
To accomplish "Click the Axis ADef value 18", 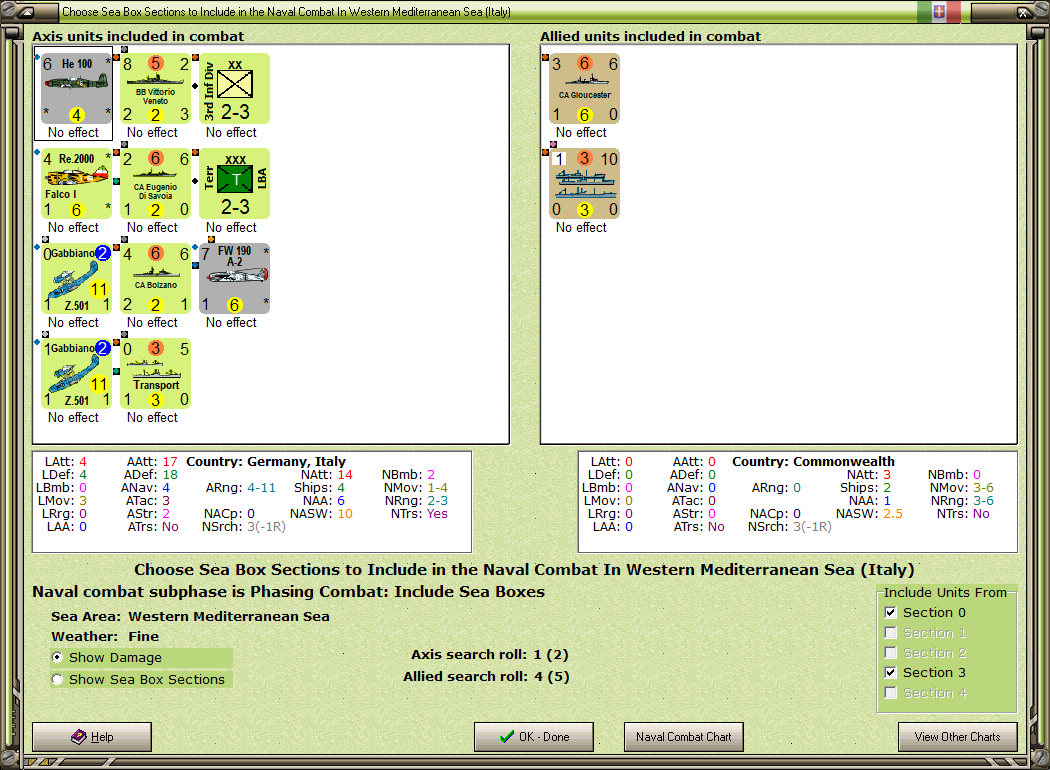I will coord(170,475).
